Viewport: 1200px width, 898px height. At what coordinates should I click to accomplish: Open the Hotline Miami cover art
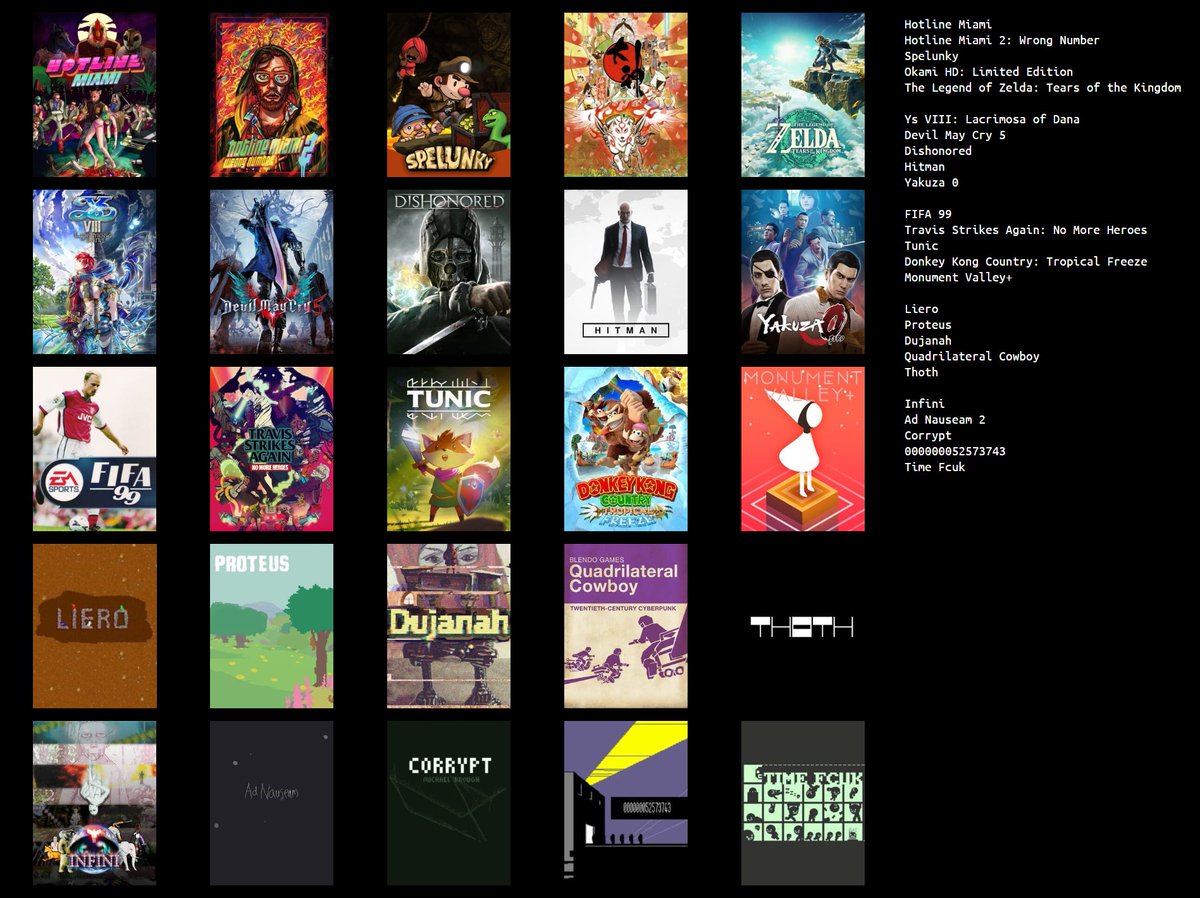coord(94,95)
